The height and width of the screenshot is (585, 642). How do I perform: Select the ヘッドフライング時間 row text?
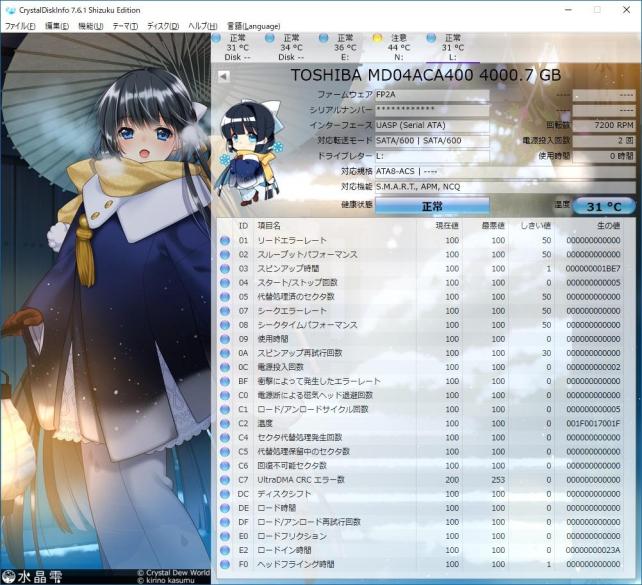coord(296,565)
